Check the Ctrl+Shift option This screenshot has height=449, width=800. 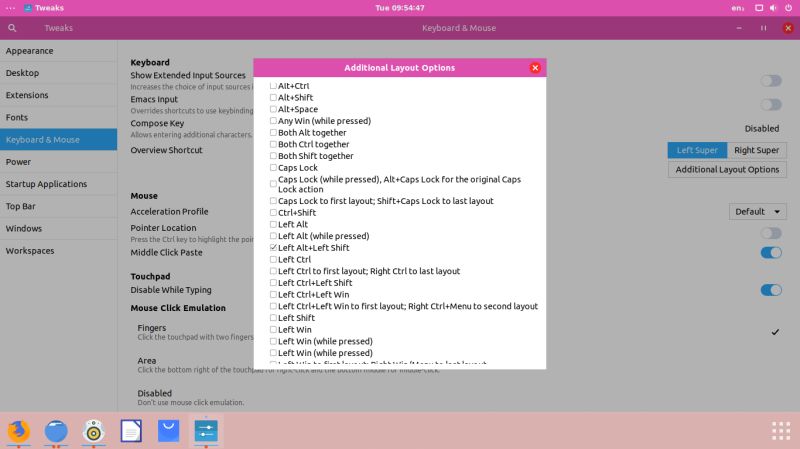273,213
